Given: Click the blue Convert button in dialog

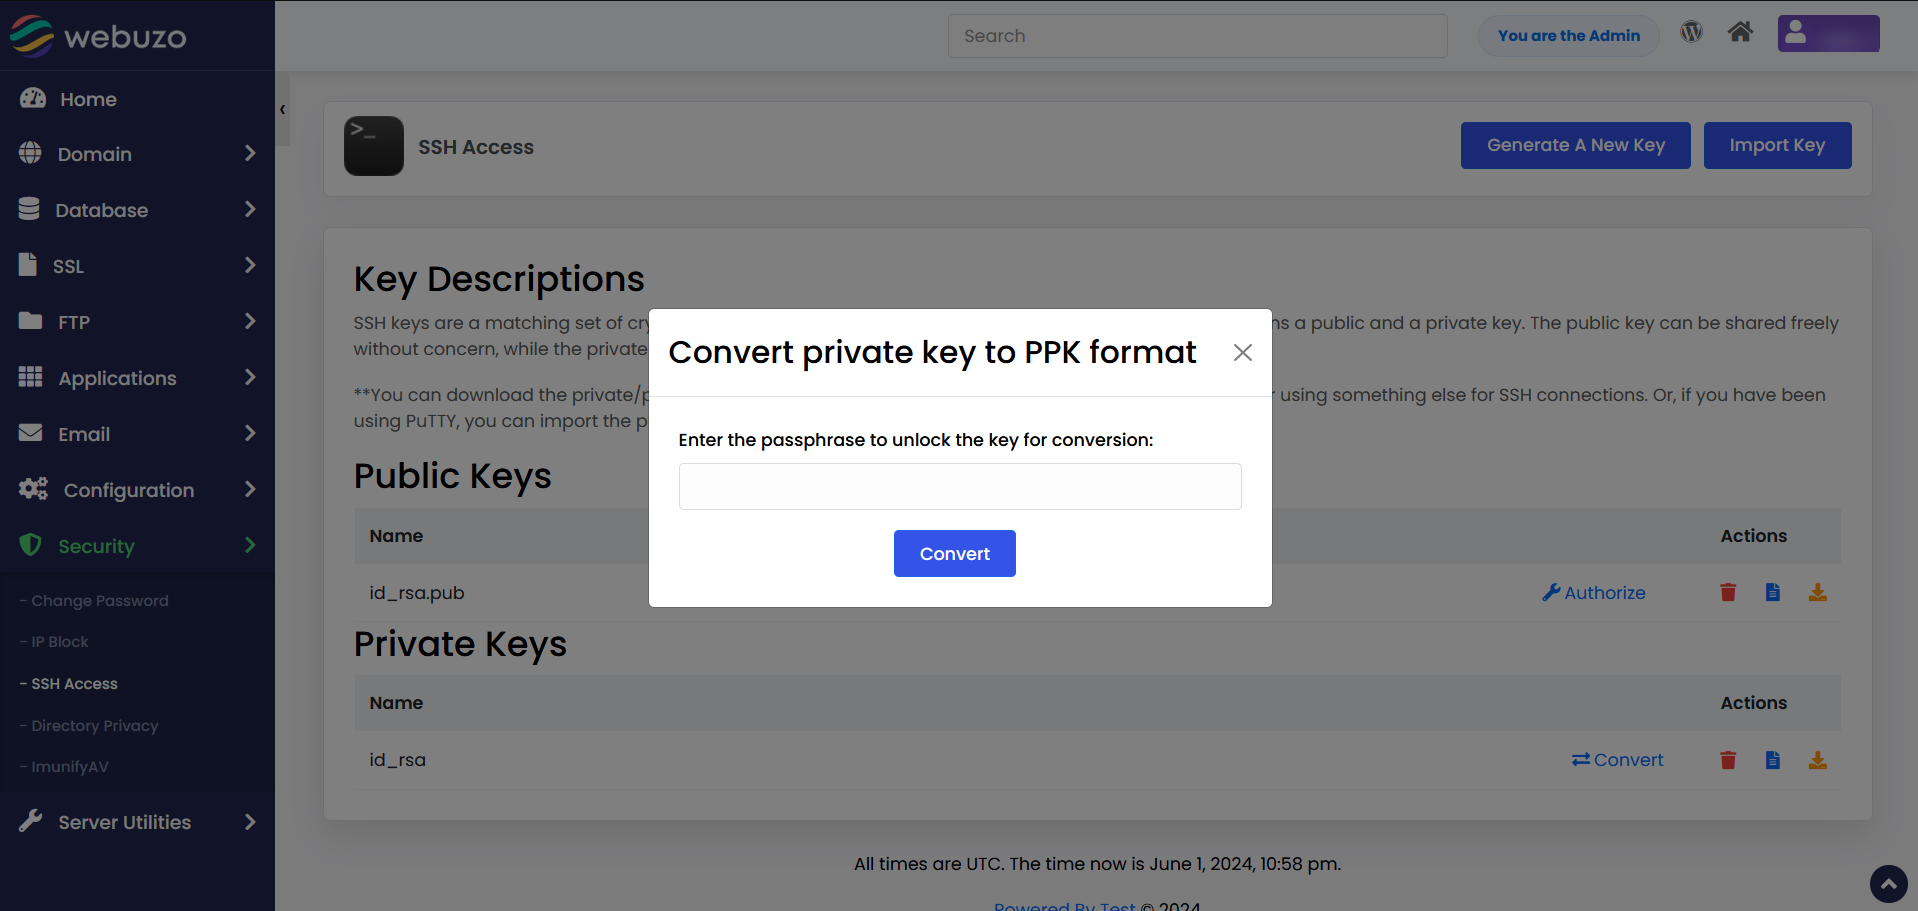Looking at the screenshot, I should pyautogui.click(x=954, y=553).
